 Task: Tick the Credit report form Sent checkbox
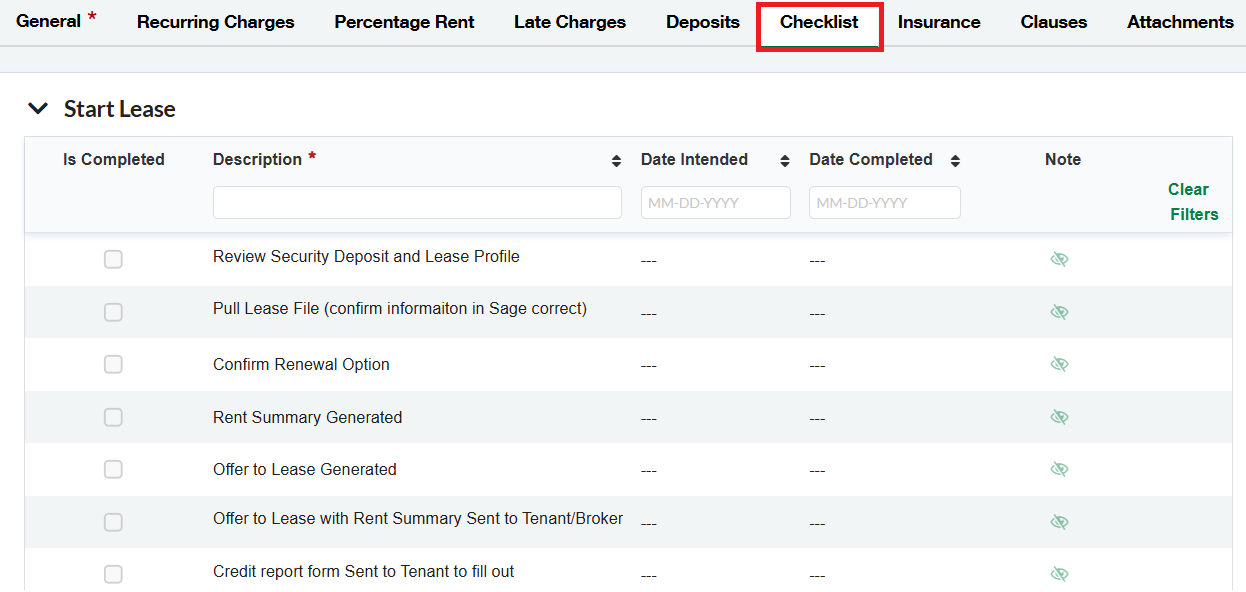[x=113, y=574]
